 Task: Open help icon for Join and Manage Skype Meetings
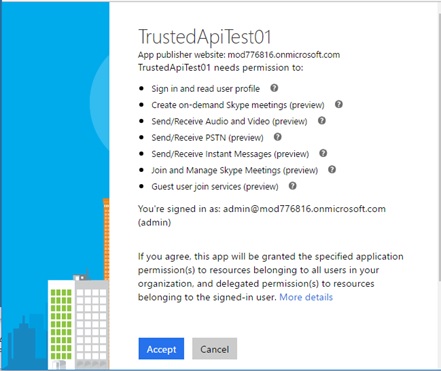click(332, 170)
